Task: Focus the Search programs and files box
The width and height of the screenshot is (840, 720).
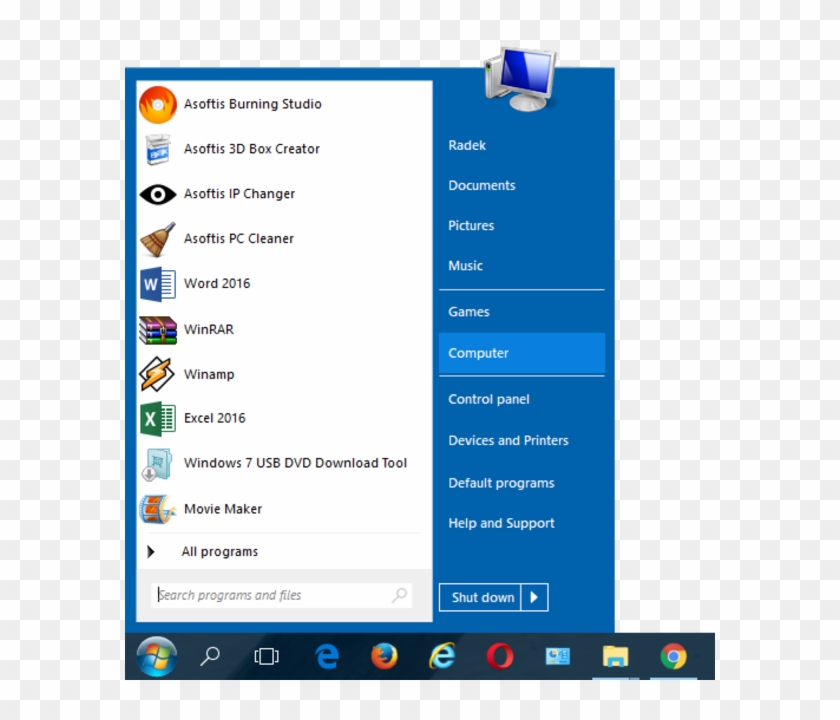Action: [282, 595]
